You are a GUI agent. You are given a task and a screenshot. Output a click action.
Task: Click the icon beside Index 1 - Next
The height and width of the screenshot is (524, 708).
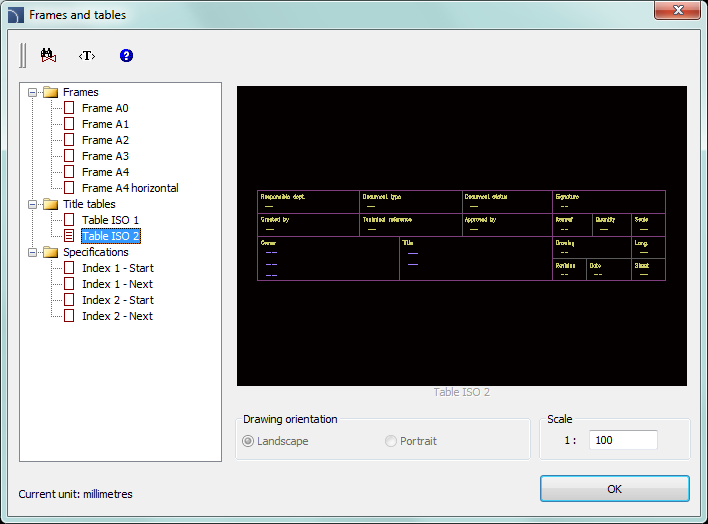pyautogui.click(x=69, y=284)
